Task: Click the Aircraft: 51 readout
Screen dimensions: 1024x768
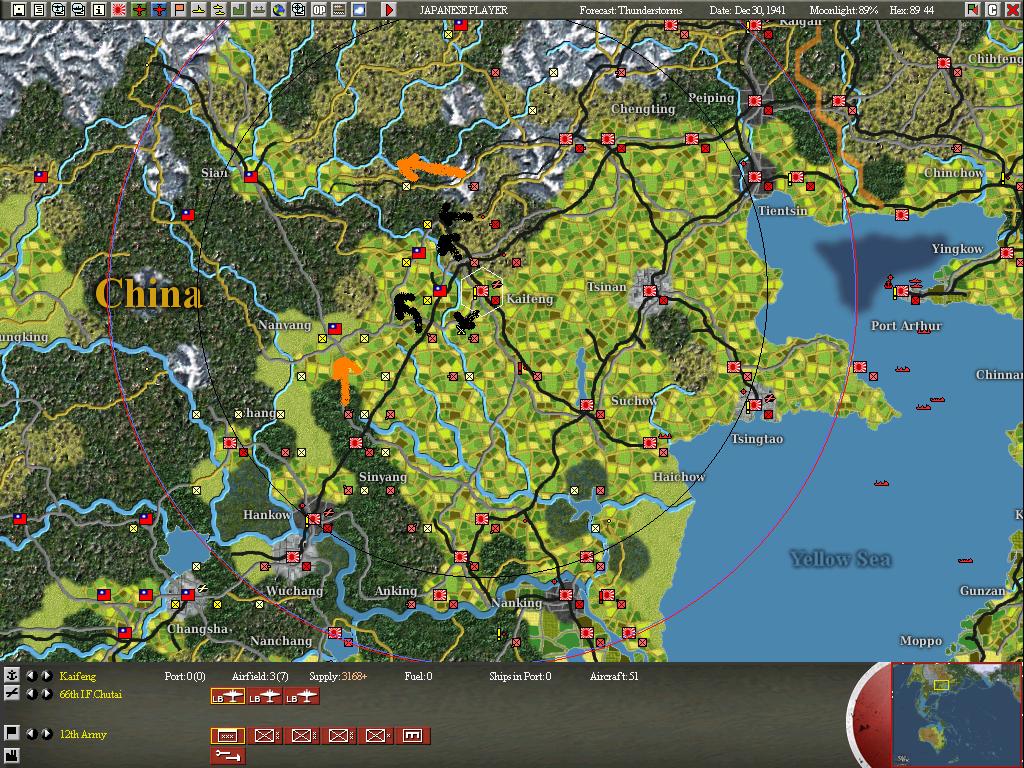Action: (614, 677)
